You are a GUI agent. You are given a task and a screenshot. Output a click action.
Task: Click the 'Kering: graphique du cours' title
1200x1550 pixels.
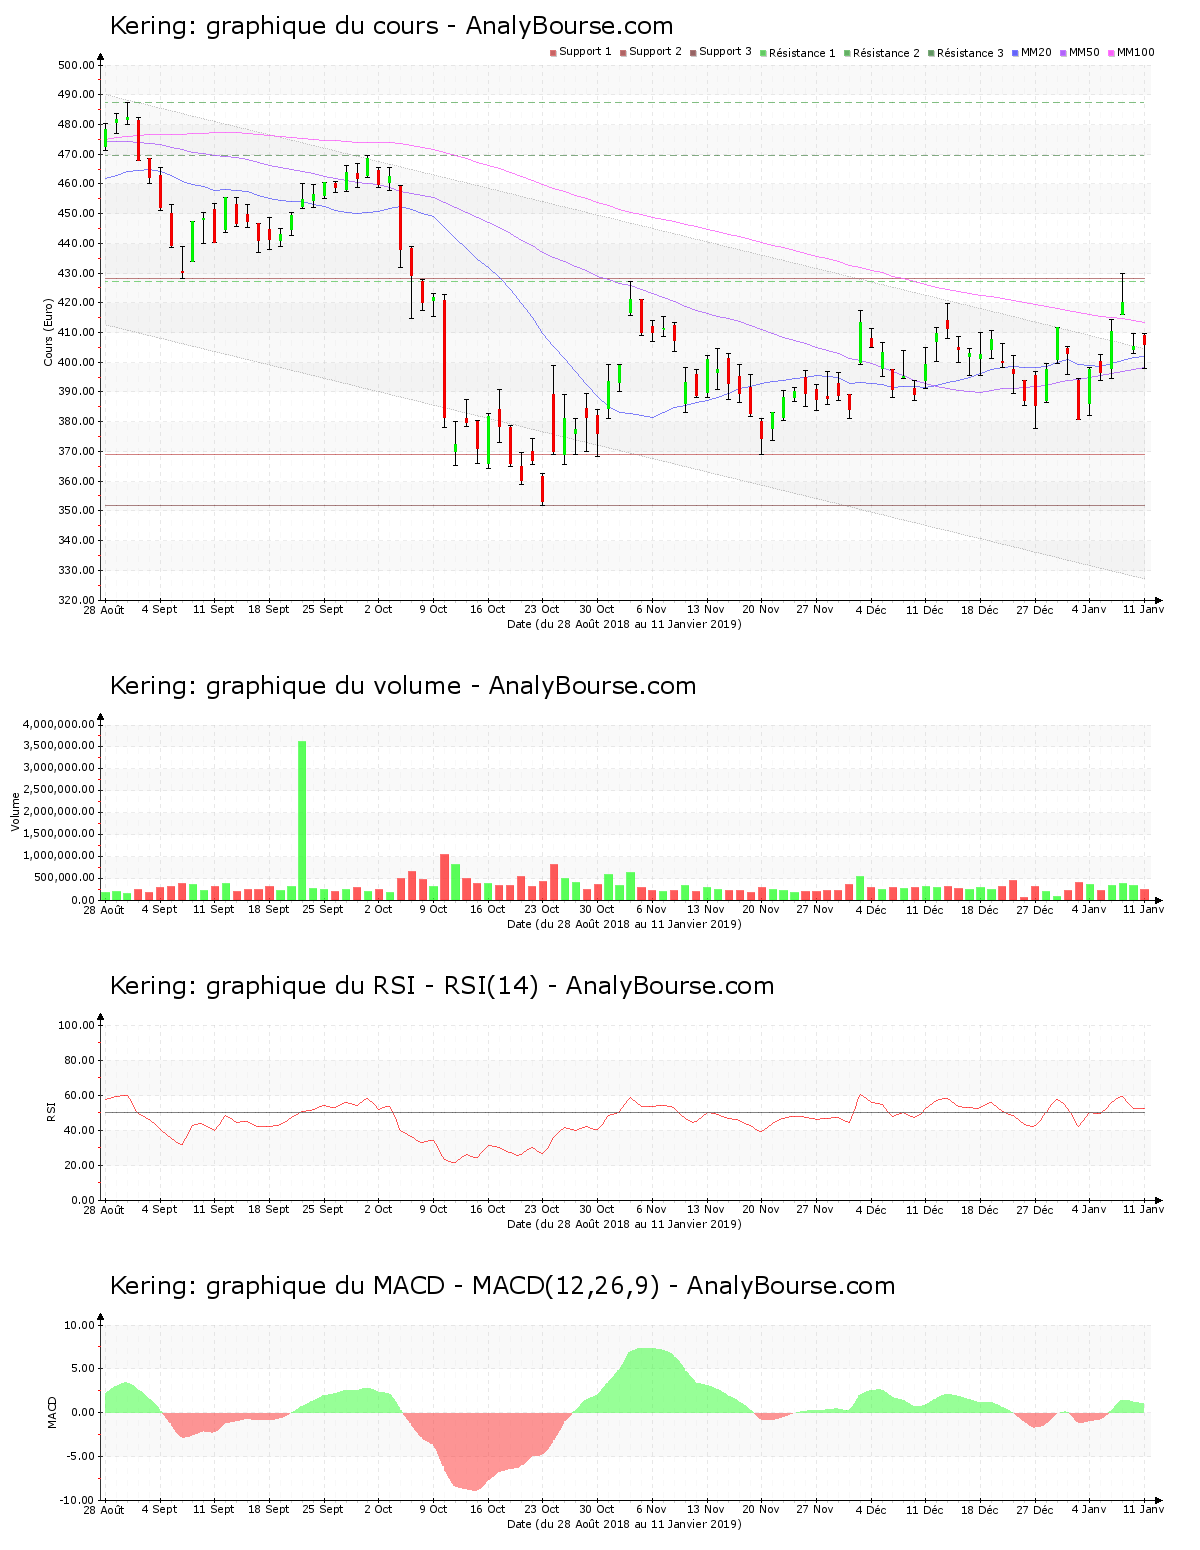(391, 26)
